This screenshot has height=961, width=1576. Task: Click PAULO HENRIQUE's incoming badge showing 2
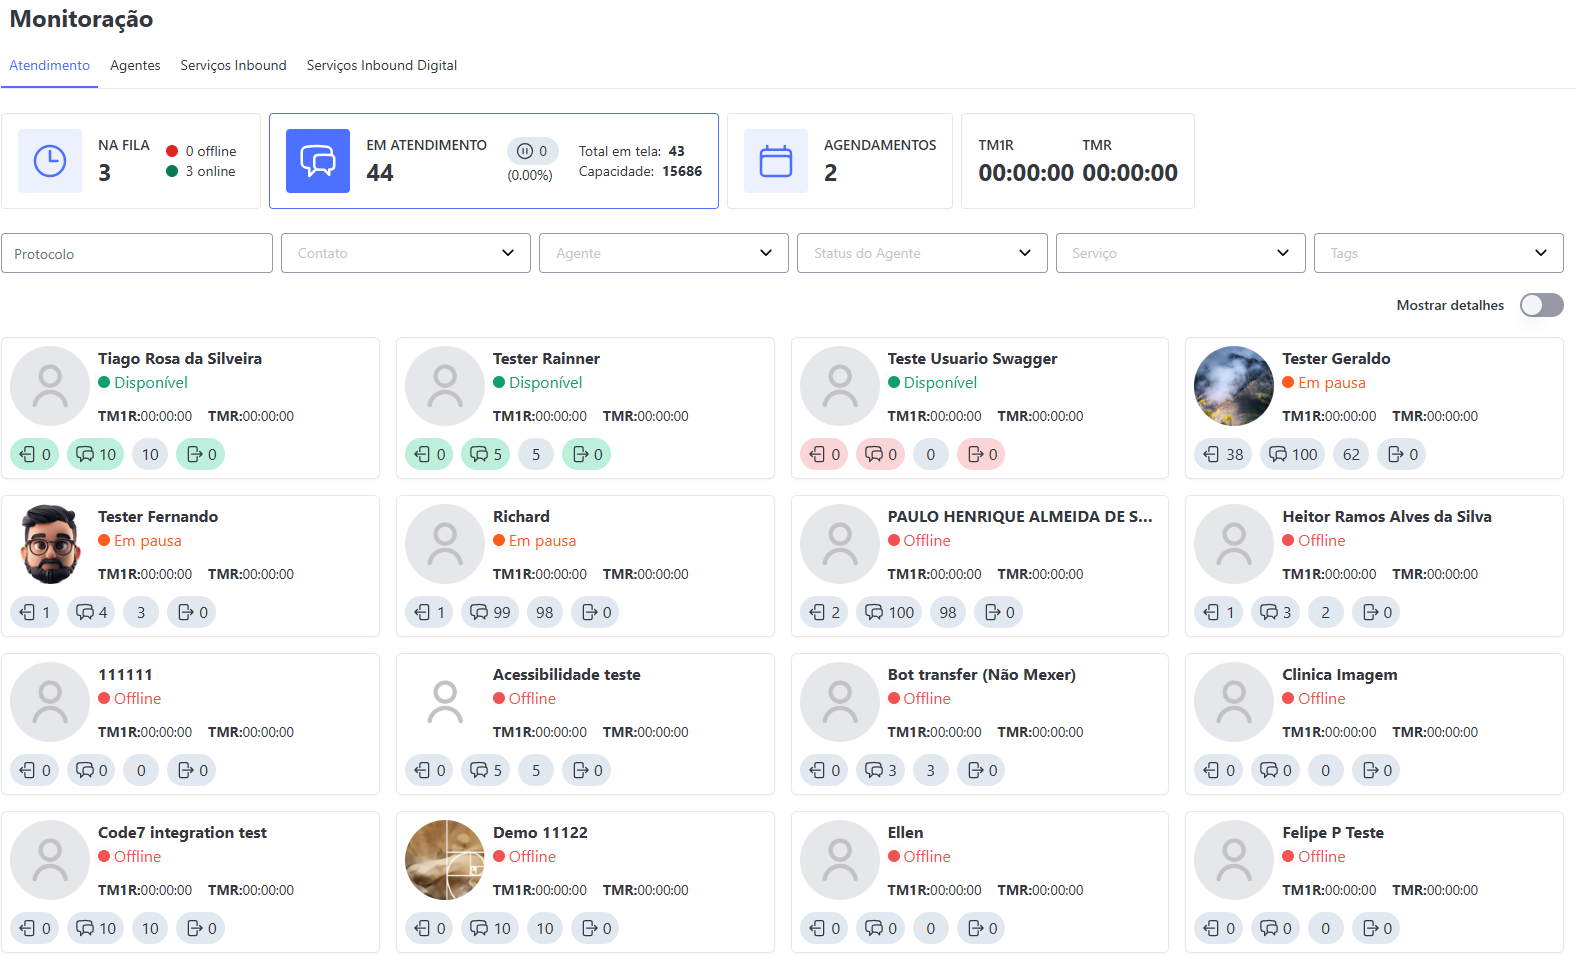click(x=825, y=612)
